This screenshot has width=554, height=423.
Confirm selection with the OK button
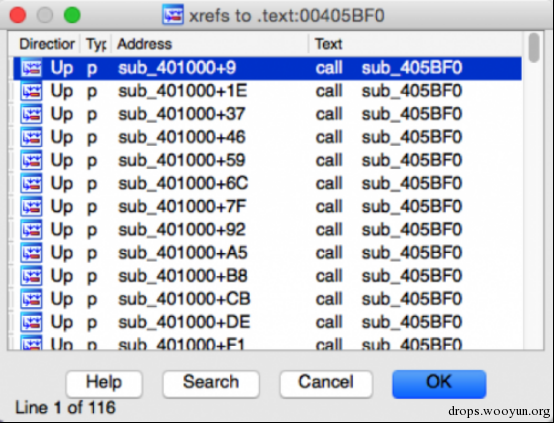[439, 384]
